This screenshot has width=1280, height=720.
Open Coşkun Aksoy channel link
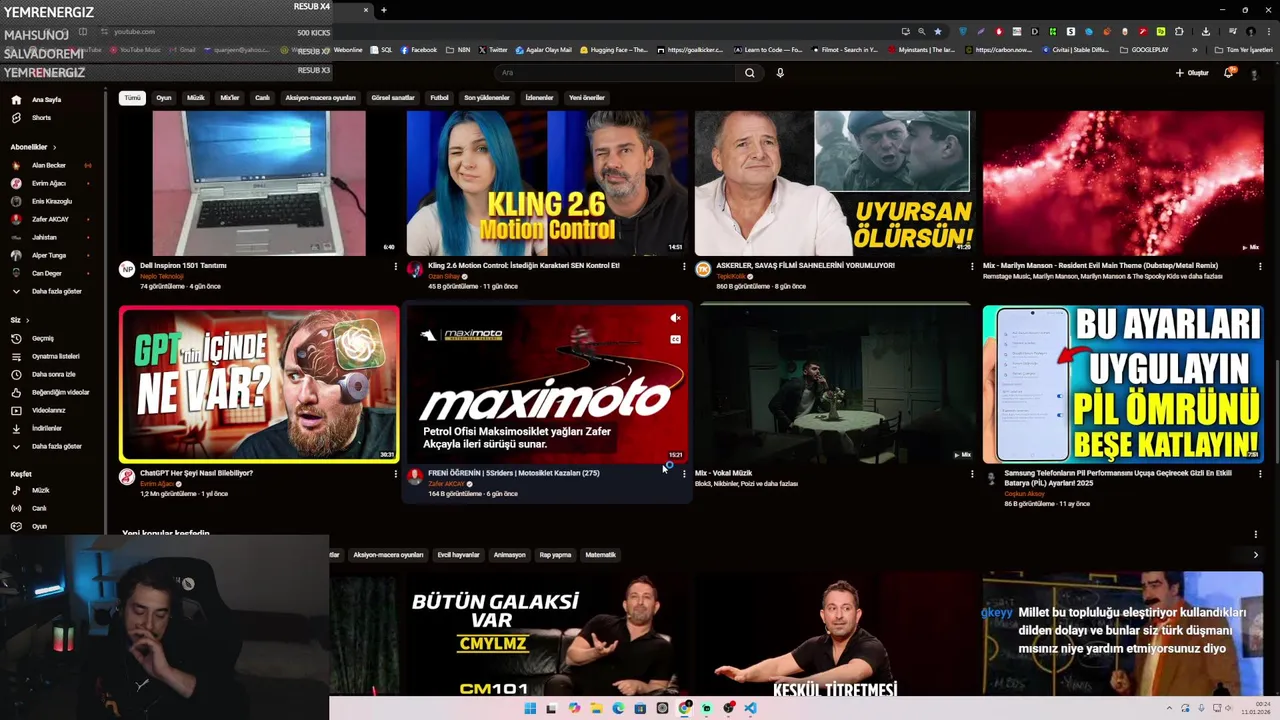click(x=1023, y=494)
